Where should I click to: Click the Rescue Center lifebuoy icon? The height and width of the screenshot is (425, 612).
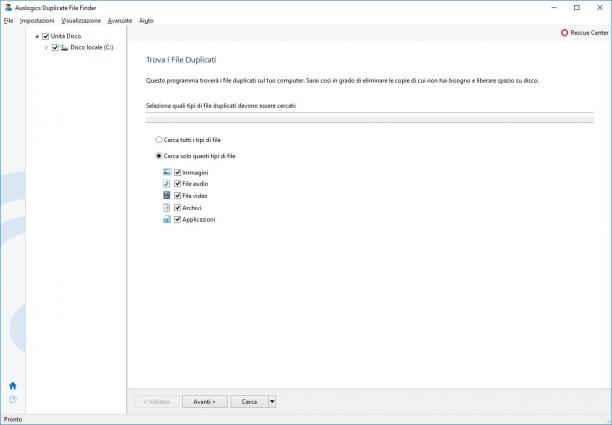coord(564,33)
